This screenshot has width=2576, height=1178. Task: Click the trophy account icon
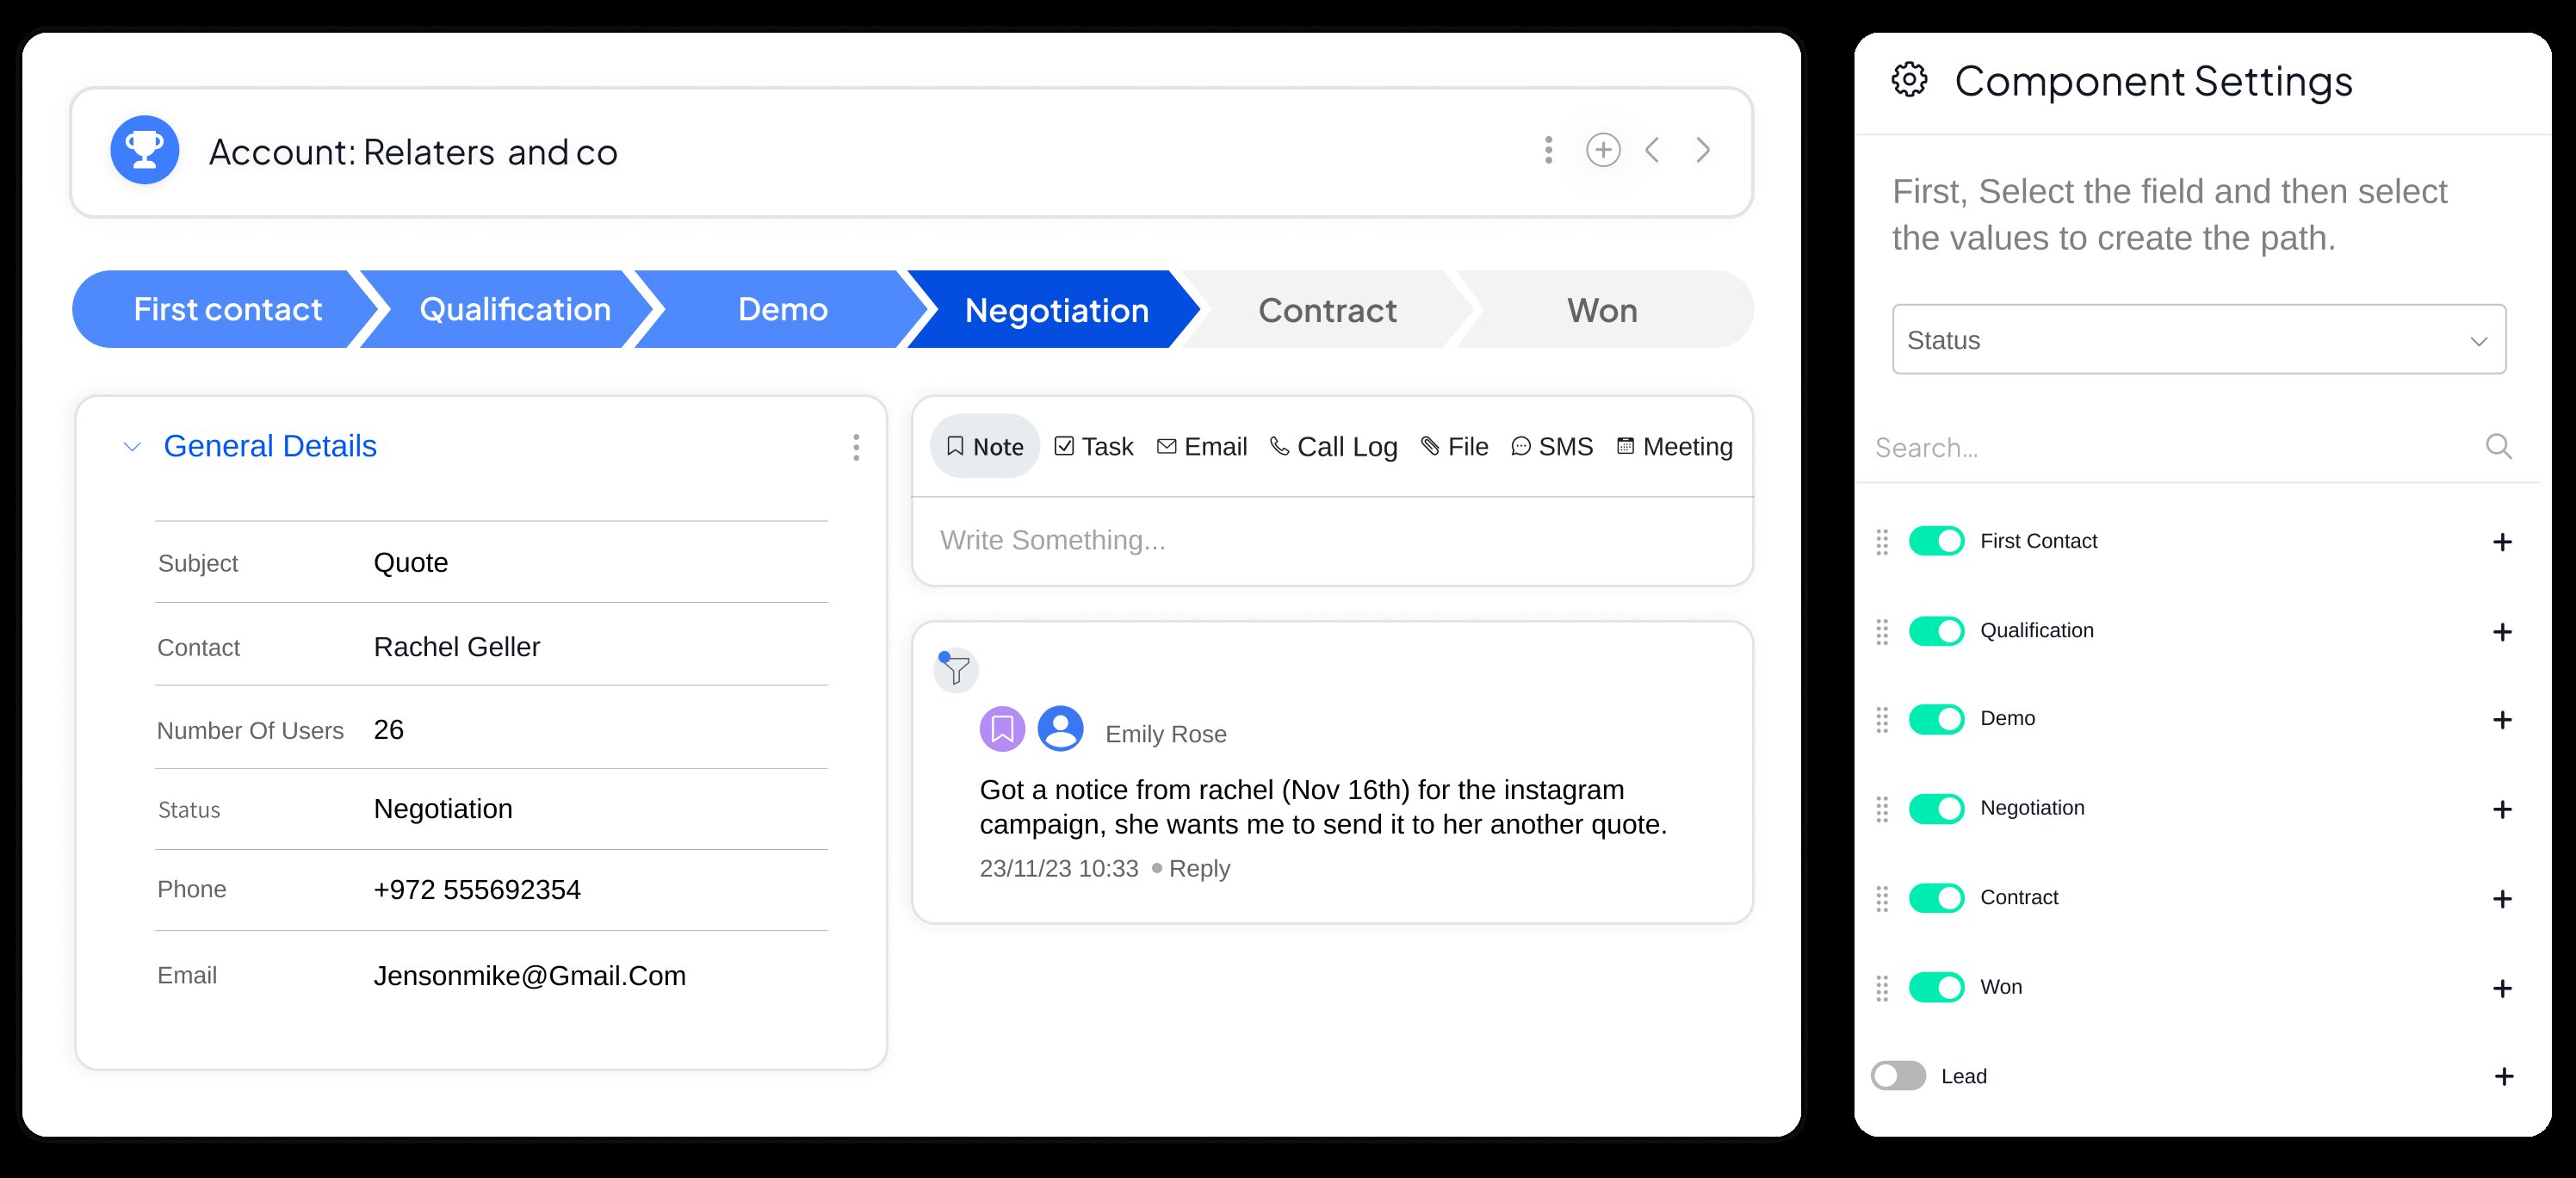(x=144, y=150)
